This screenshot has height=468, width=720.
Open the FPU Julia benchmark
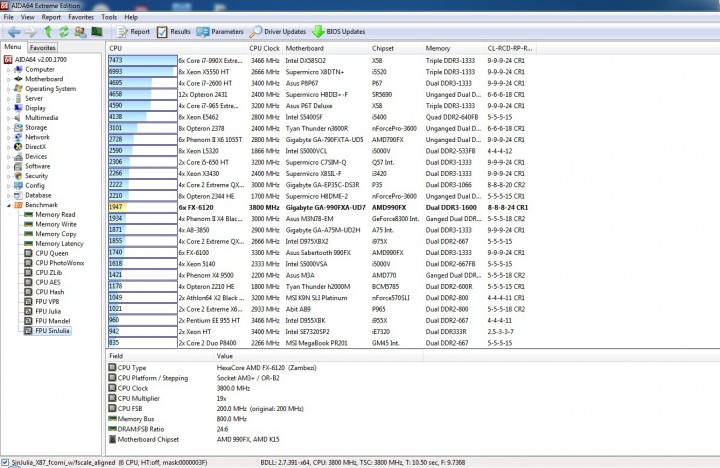coord(43,311)
